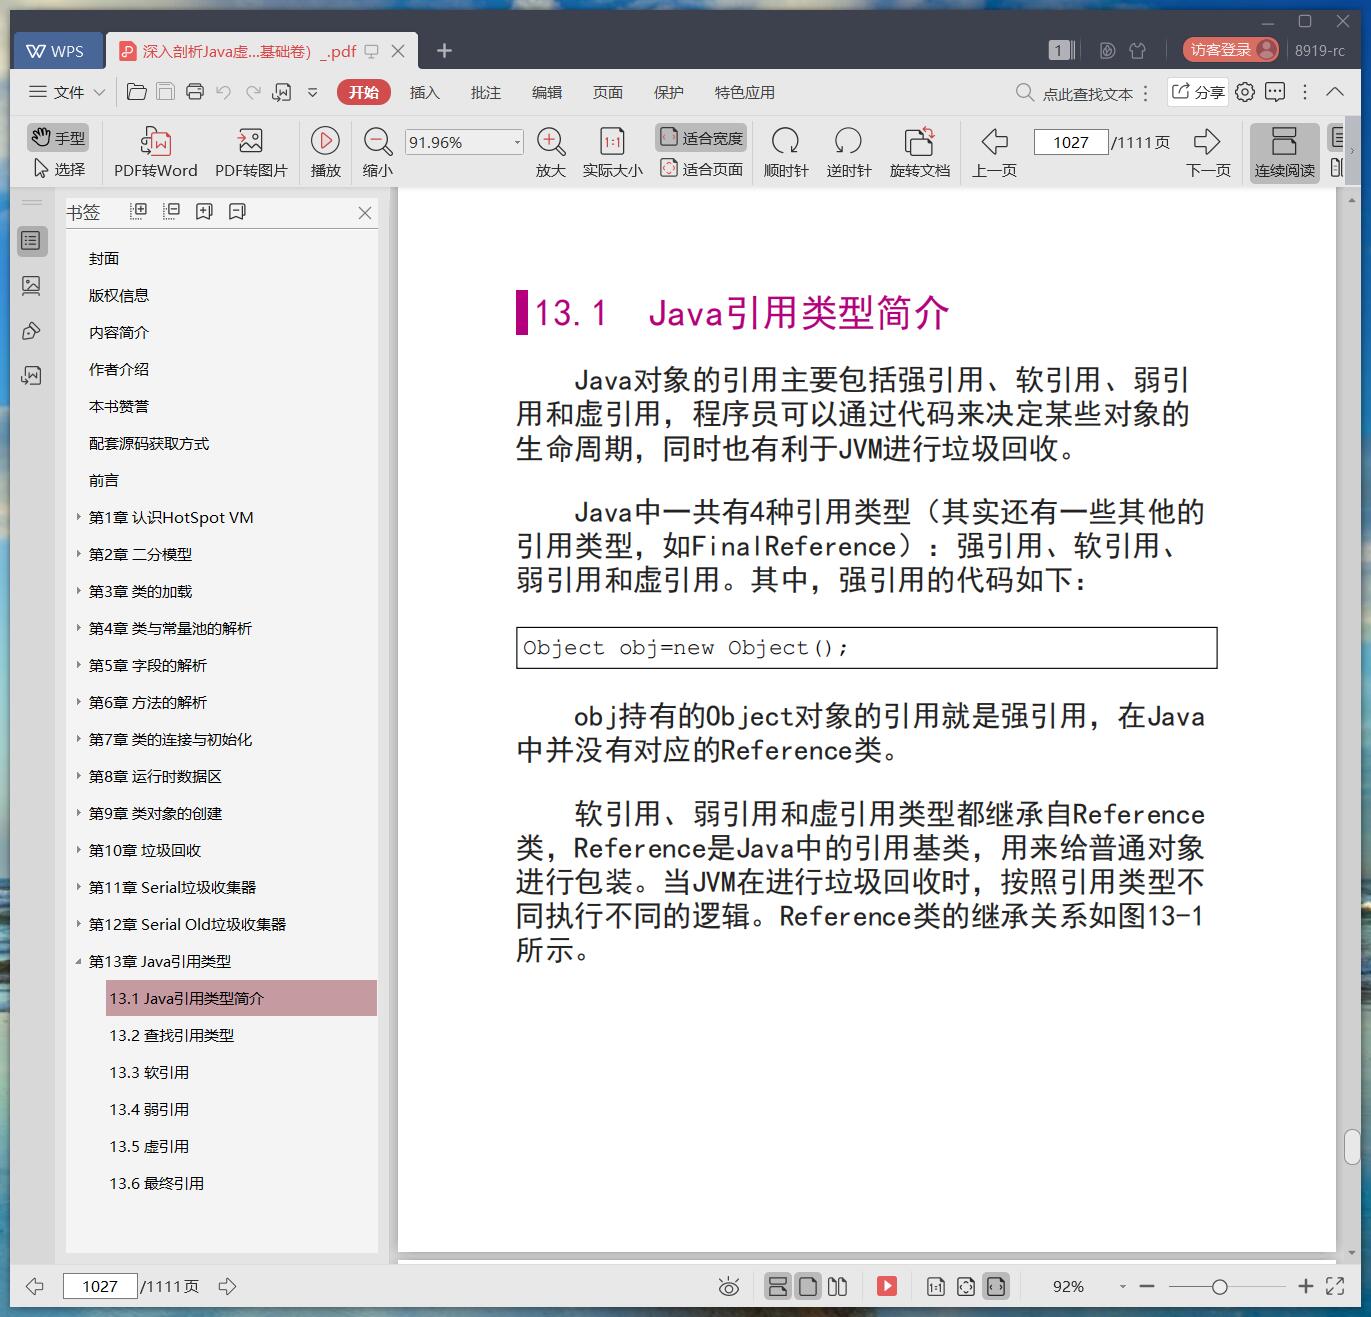Switch to the 特色应用 tab

coord(744,92)
